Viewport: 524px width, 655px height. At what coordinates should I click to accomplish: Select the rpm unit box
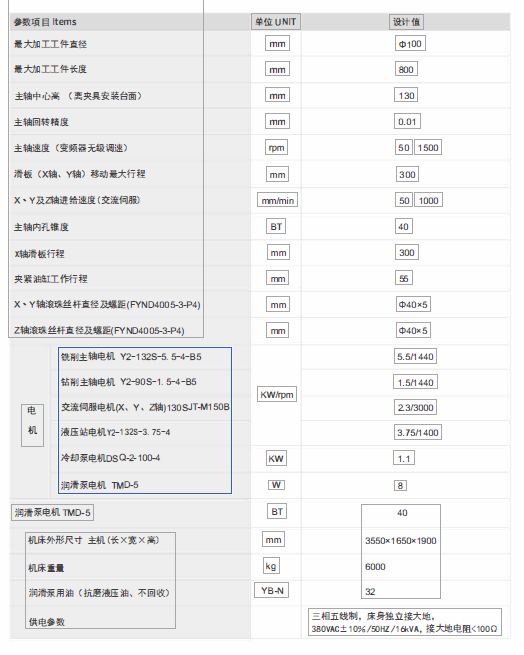(276, 147)
